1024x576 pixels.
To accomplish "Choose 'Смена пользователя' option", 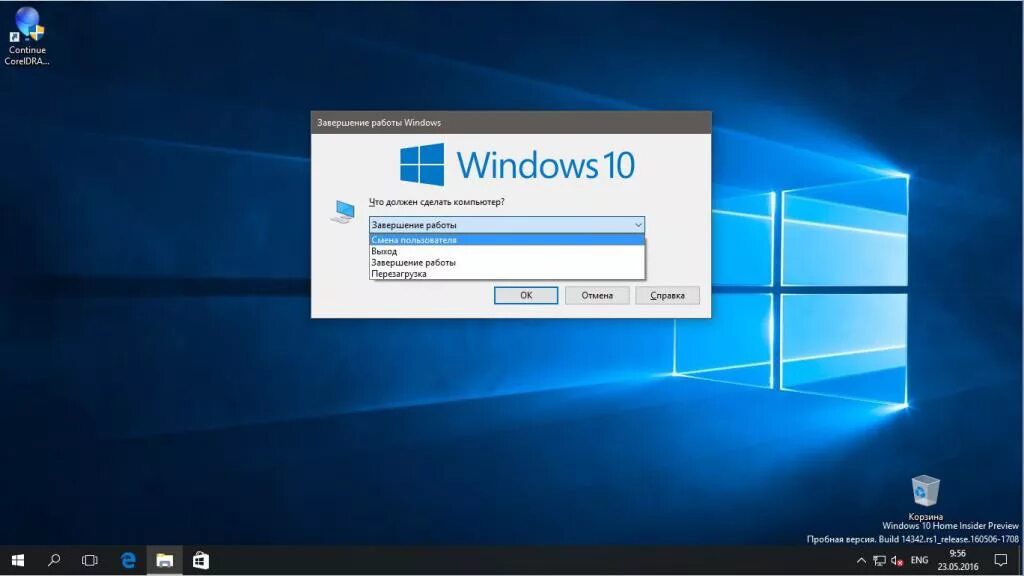I will tap(507, 240).
